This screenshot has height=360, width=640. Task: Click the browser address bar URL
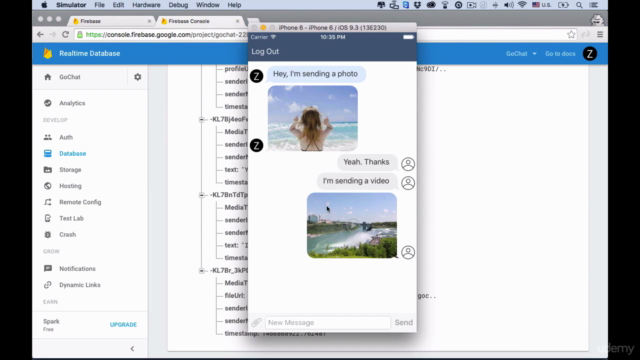click(x=167, y=35)
